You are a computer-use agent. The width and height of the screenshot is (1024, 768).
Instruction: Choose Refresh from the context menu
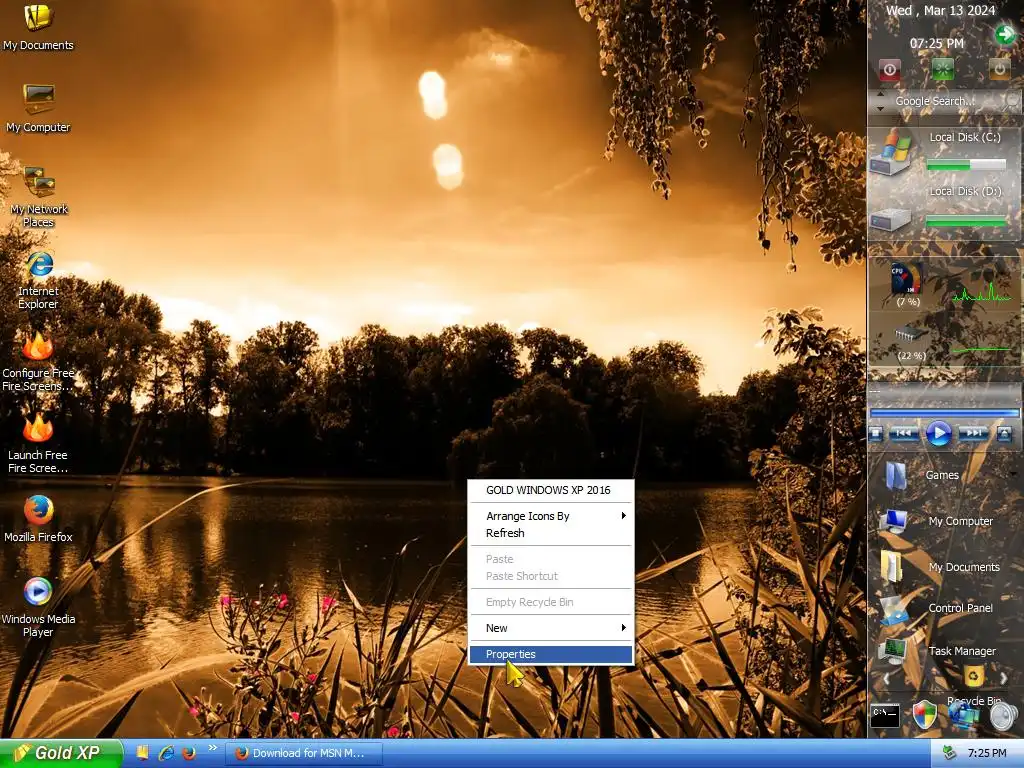click(551, 533)
